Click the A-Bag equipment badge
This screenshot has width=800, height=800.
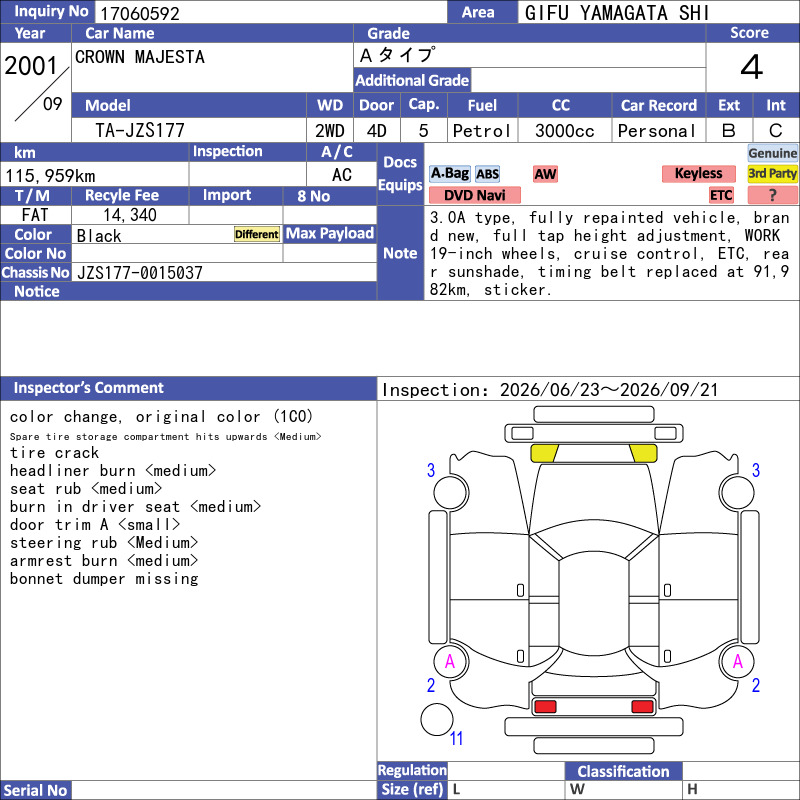click(x=449, y=173)
